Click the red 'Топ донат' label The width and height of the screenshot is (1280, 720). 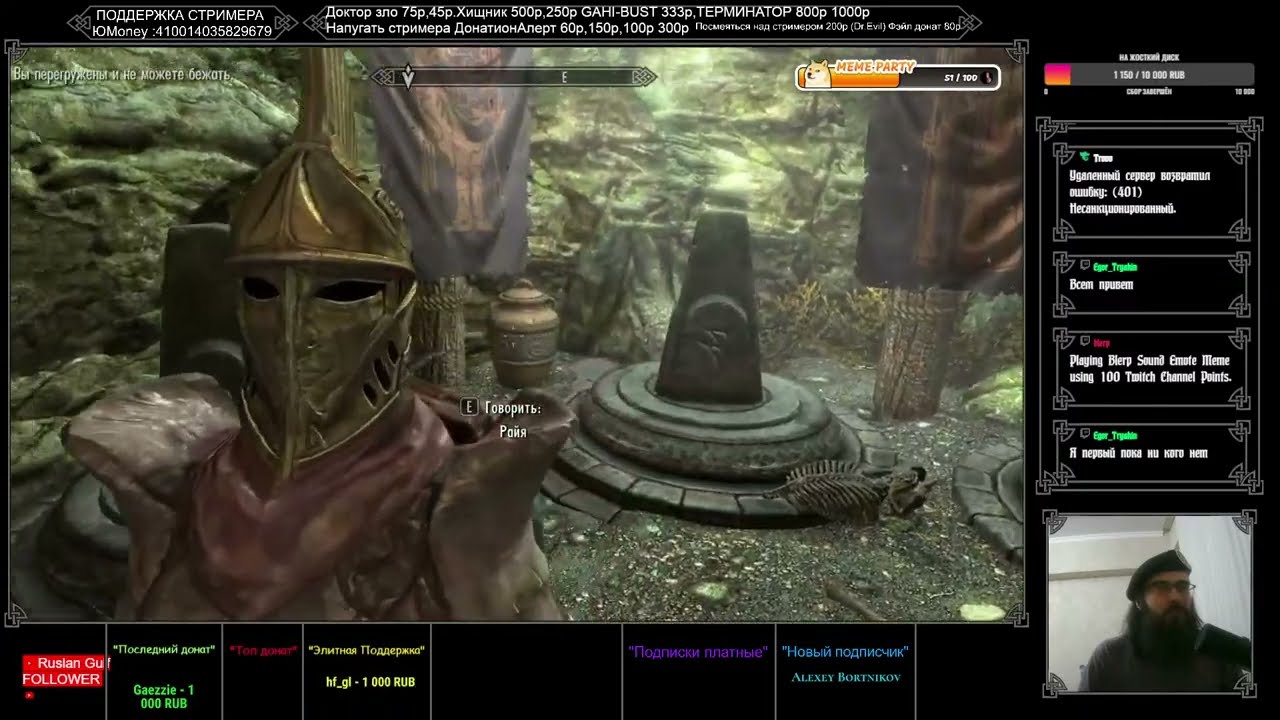(264, 651)
